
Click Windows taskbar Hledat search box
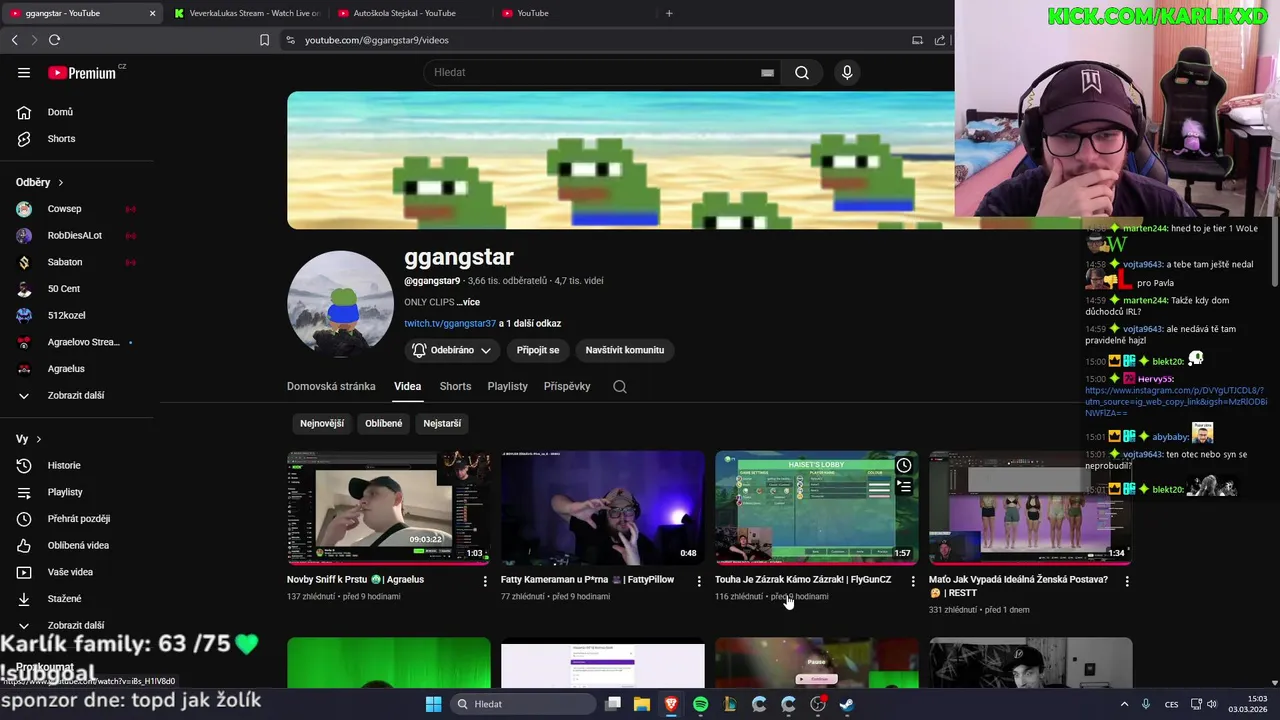(523, 704)
